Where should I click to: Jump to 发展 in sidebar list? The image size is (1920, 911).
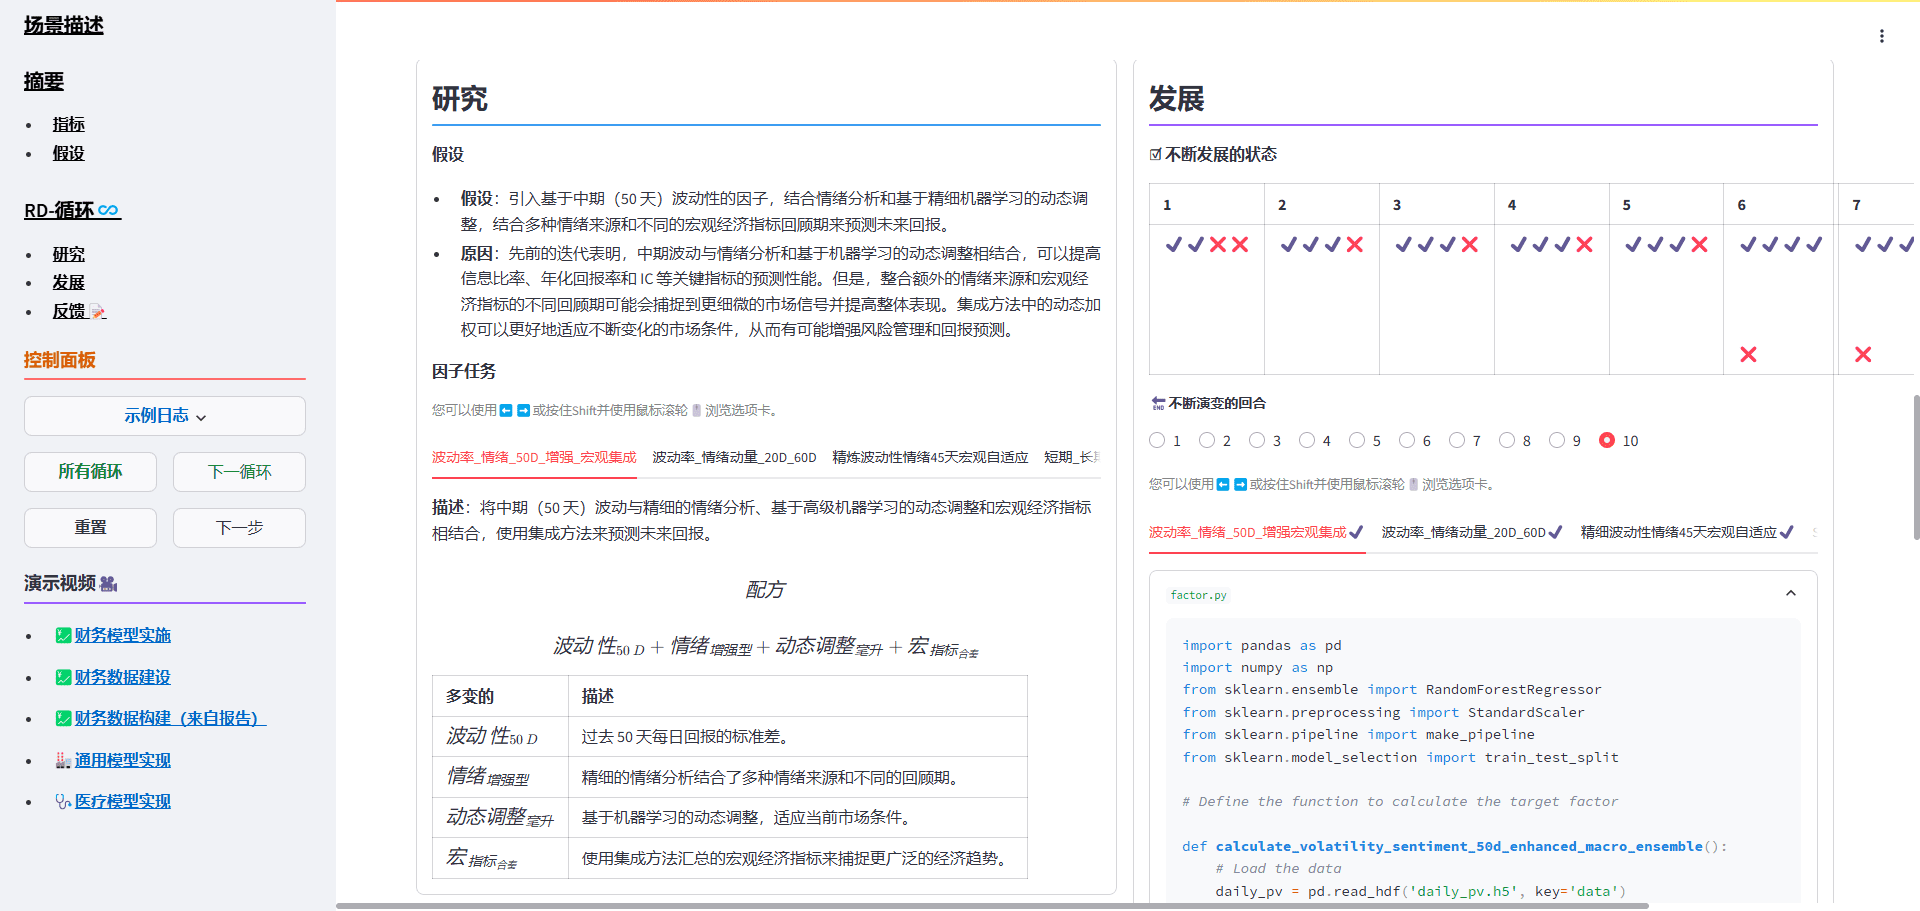(68, 282)
